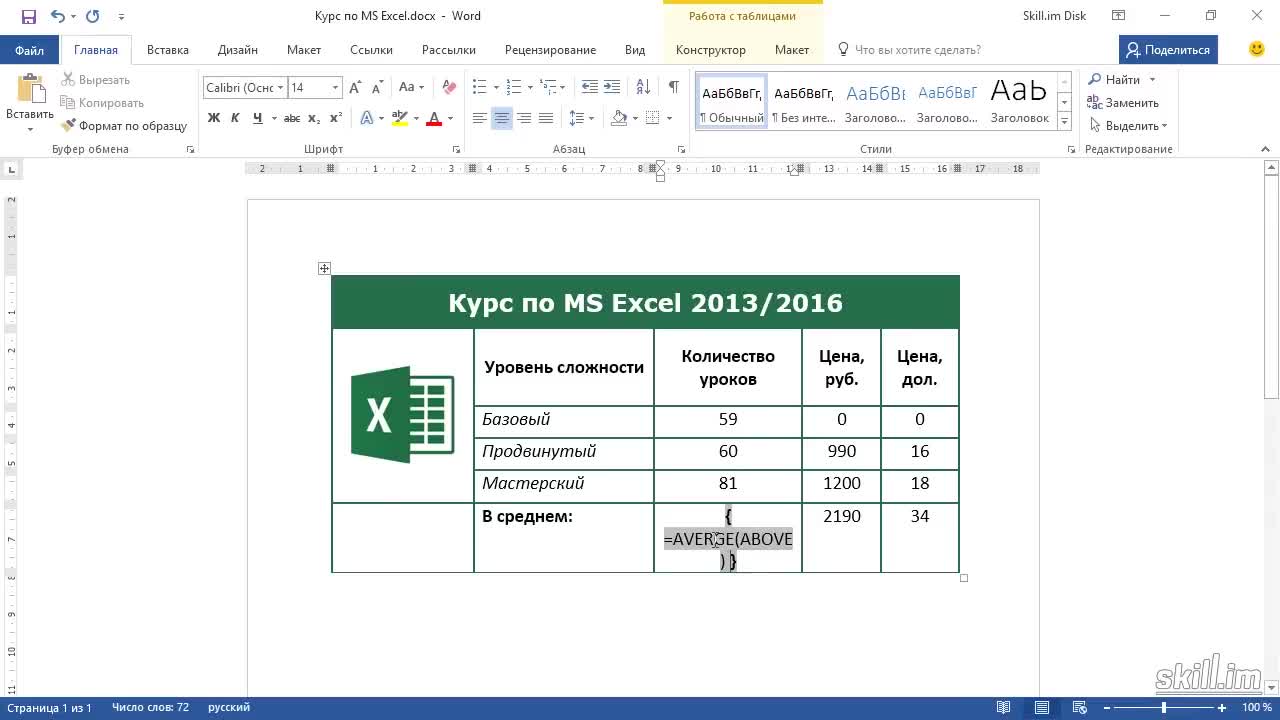Open the change case (Аа) menu
This screenshot has height=720, width=1280.
pyautogui.click(x=411, y=88)
